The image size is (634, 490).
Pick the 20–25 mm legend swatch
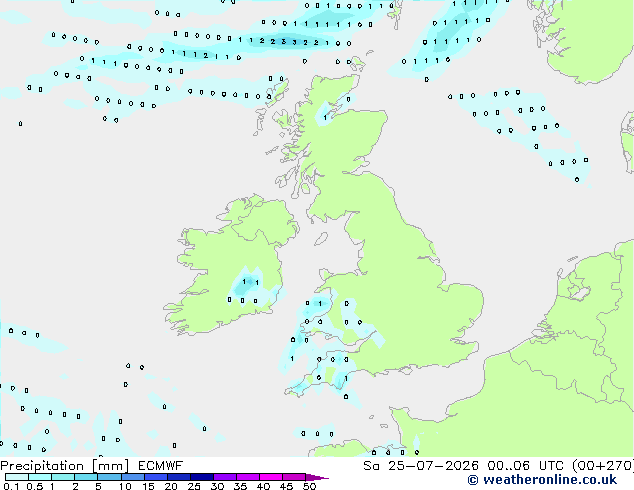tap(179, 477)
